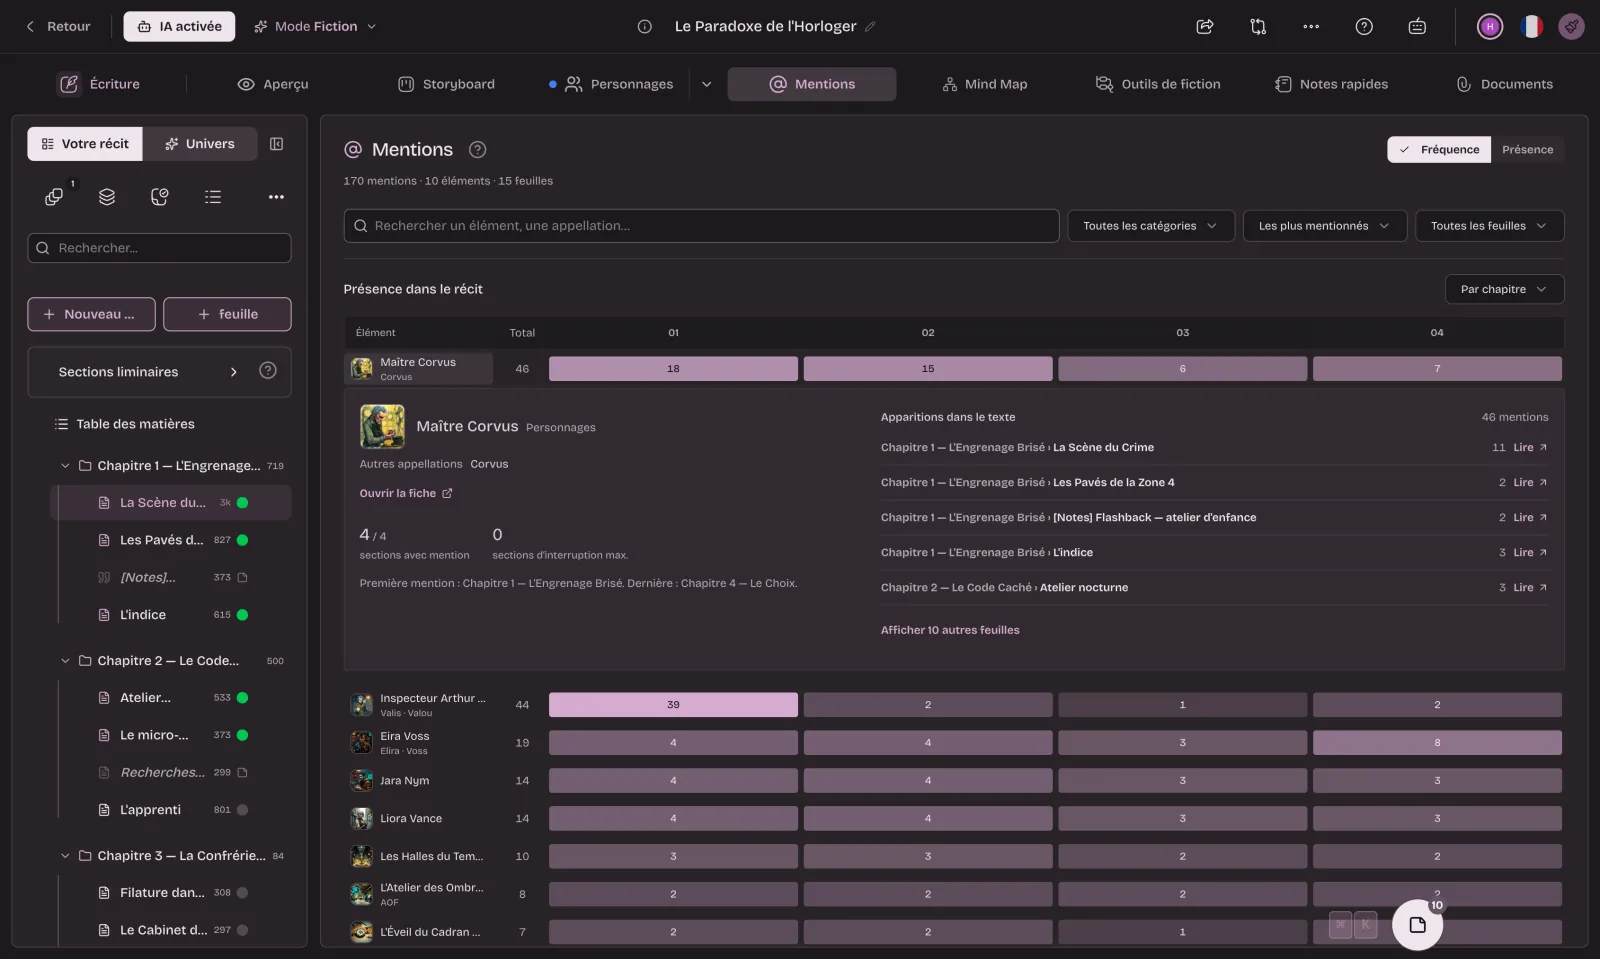Click the purple user avatar icon
Viewport: 1600px width, 959px height.
click(x=1490, y=27)
